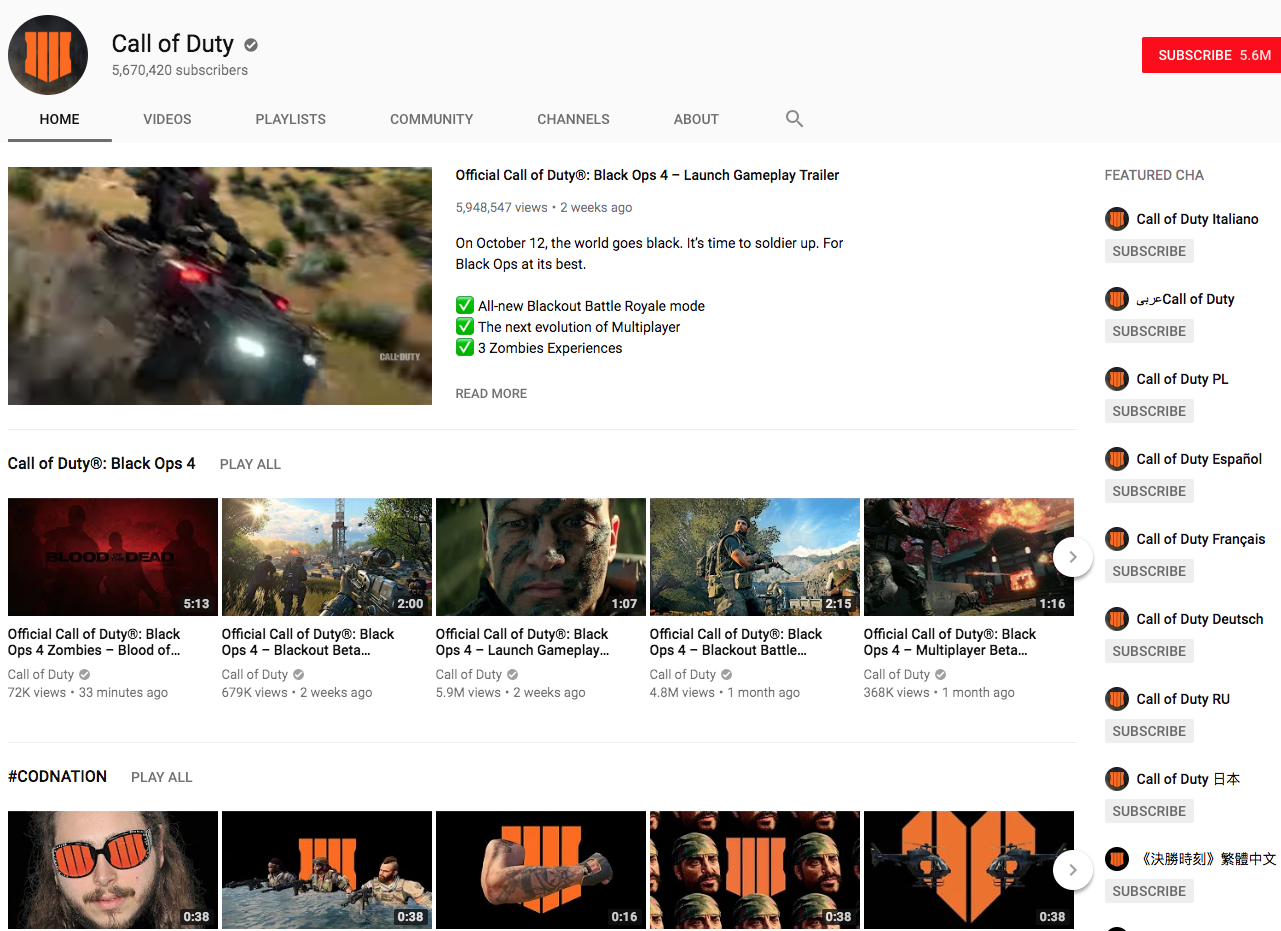
Task: Subscribe to Call of Duty Deutsch
Action: coord(1149,651)
